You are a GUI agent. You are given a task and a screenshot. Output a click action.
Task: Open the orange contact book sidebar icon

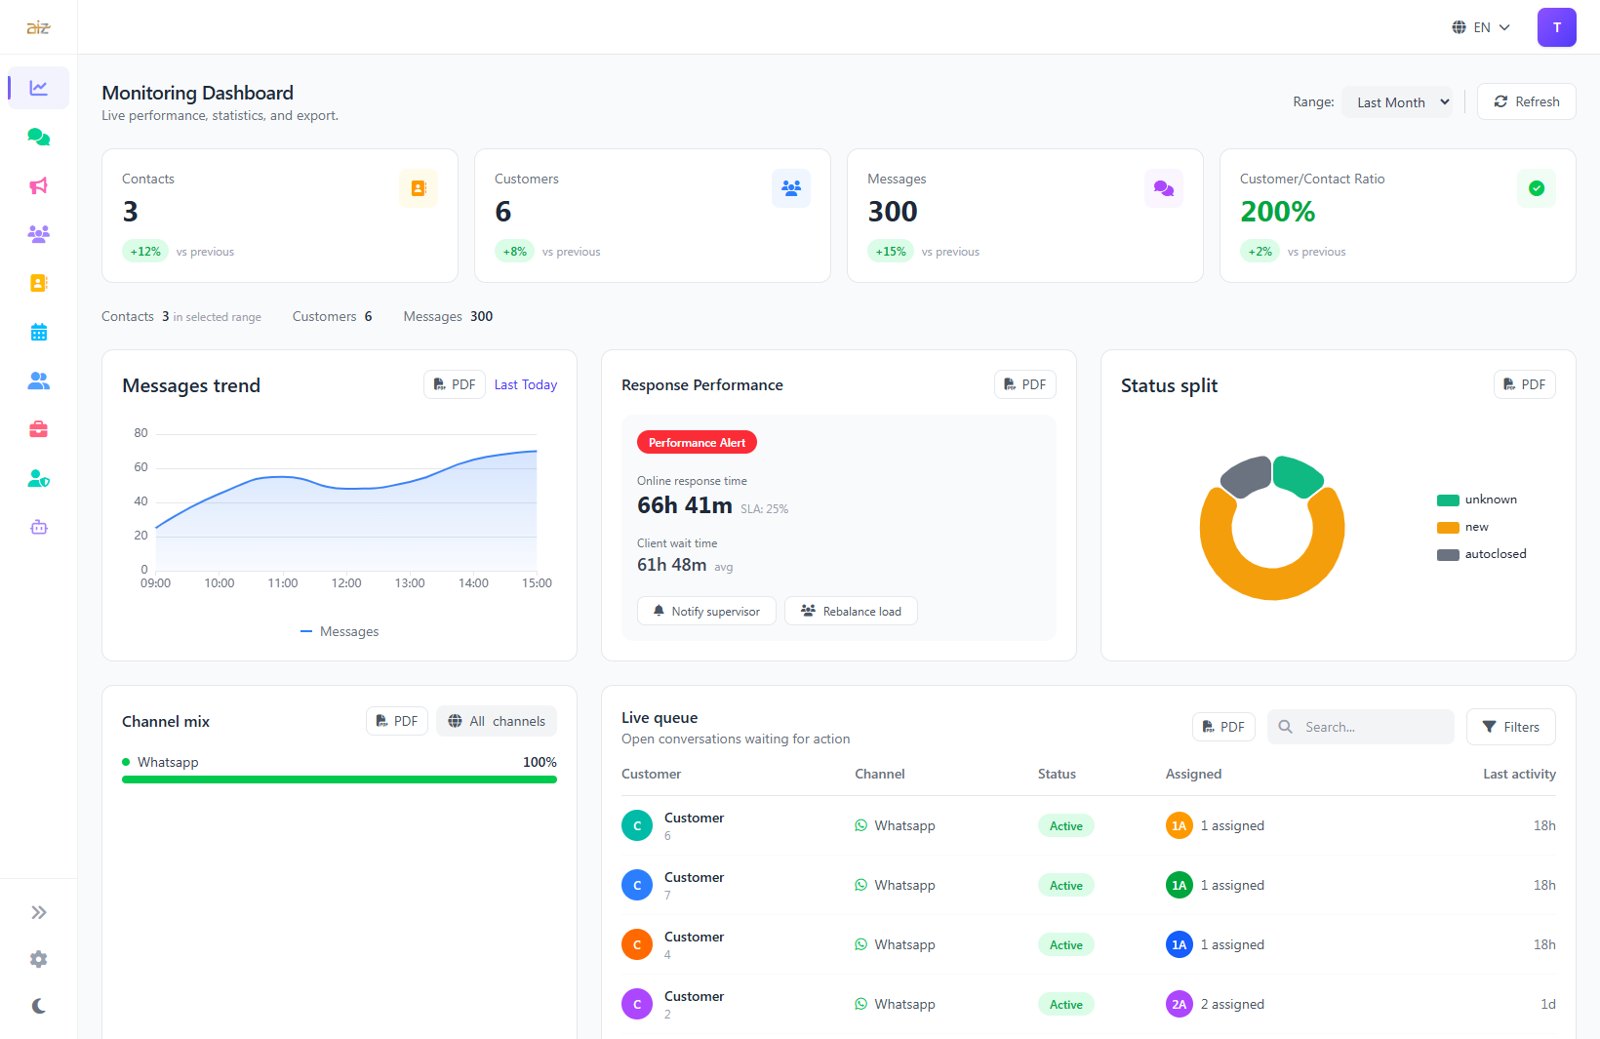38,283
